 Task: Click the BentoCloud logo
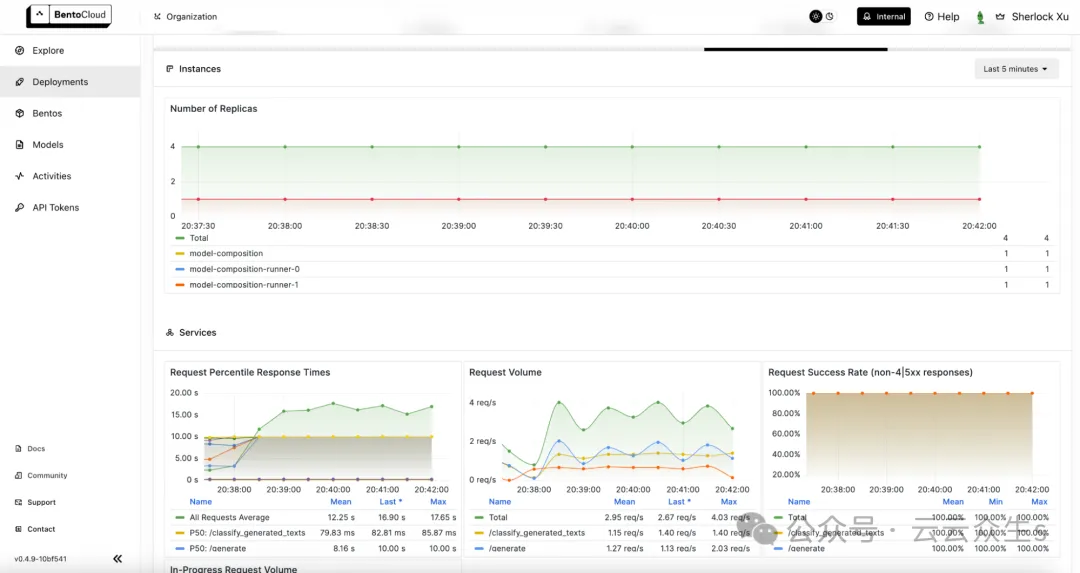point(69,16)
